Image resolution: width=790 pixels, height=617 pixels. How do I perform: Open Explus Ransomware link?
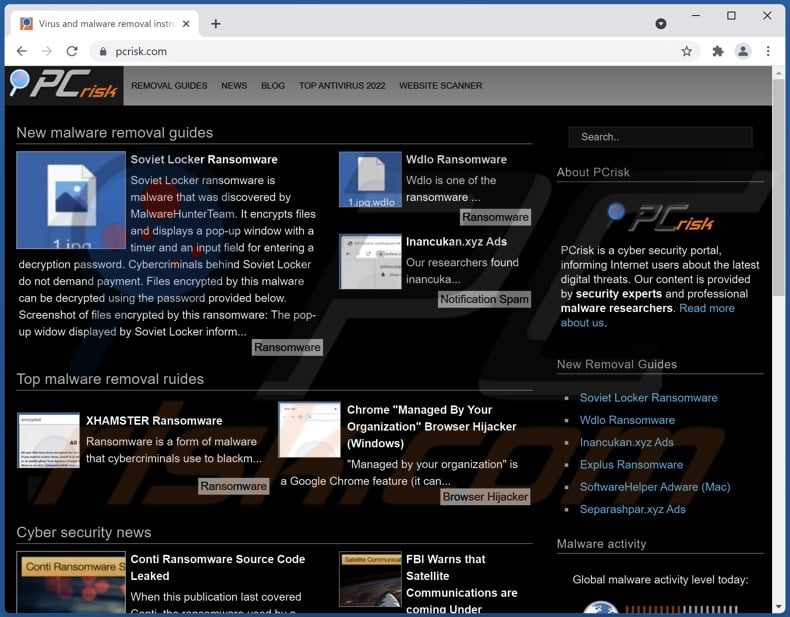(631, 464)
